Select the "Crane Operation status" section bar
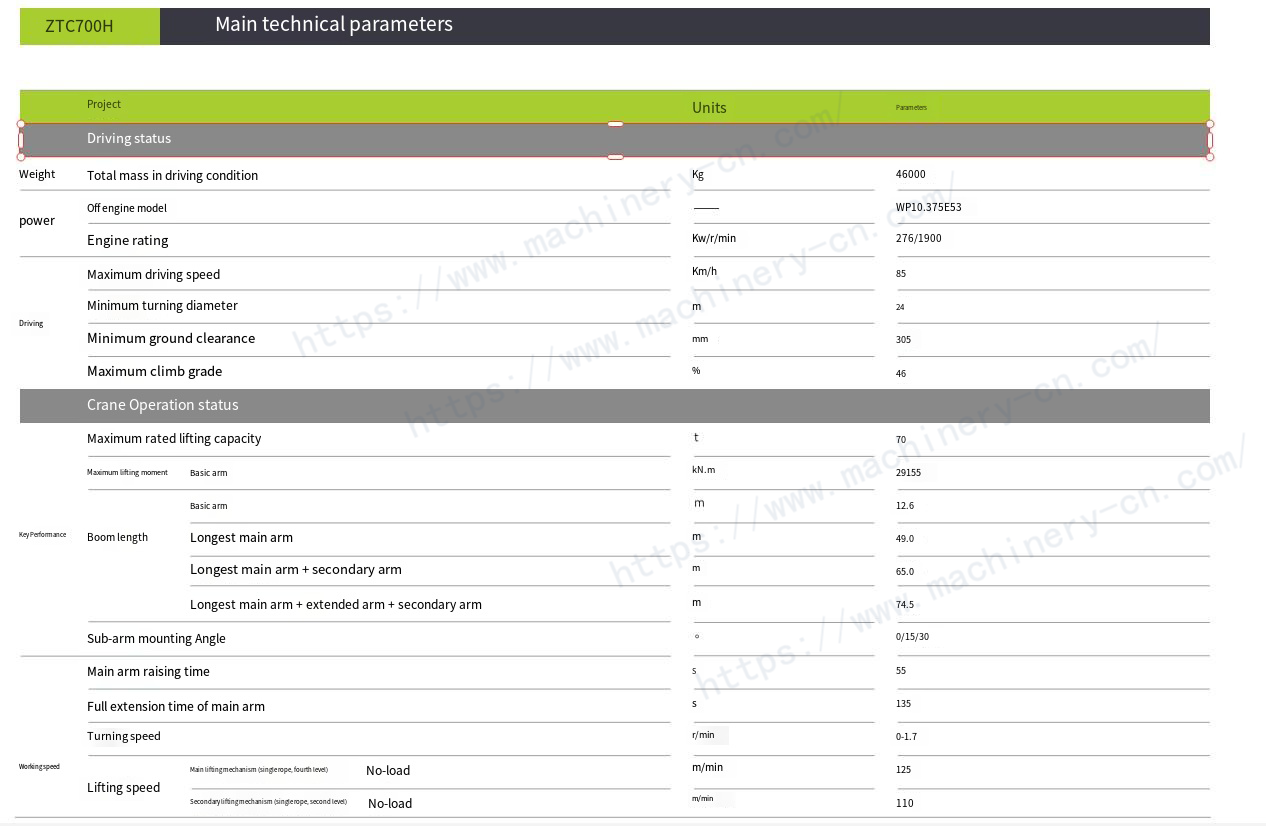Image resolution: width=1266 pixels, height=826 pixels. pos(615,405)
